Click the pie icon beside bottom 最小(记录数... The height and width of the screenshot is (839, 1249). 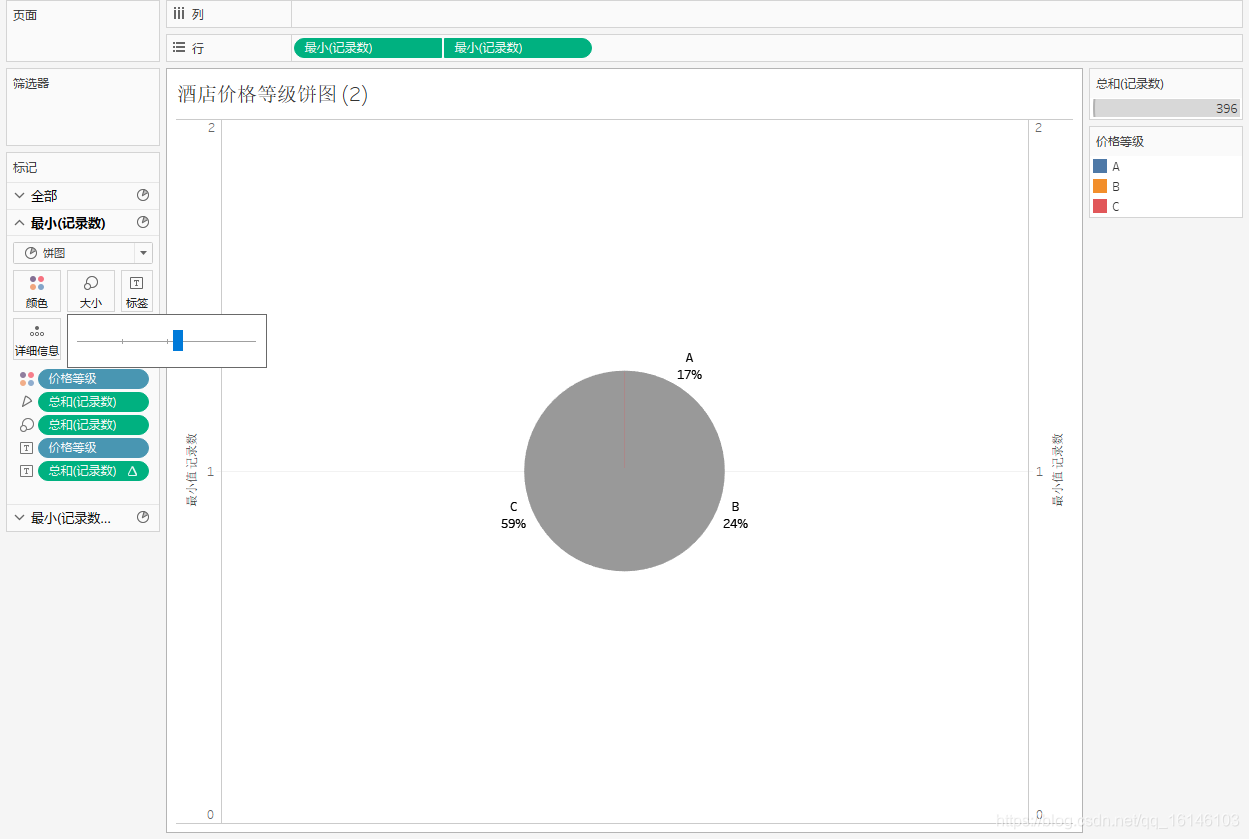pos(143,518)
